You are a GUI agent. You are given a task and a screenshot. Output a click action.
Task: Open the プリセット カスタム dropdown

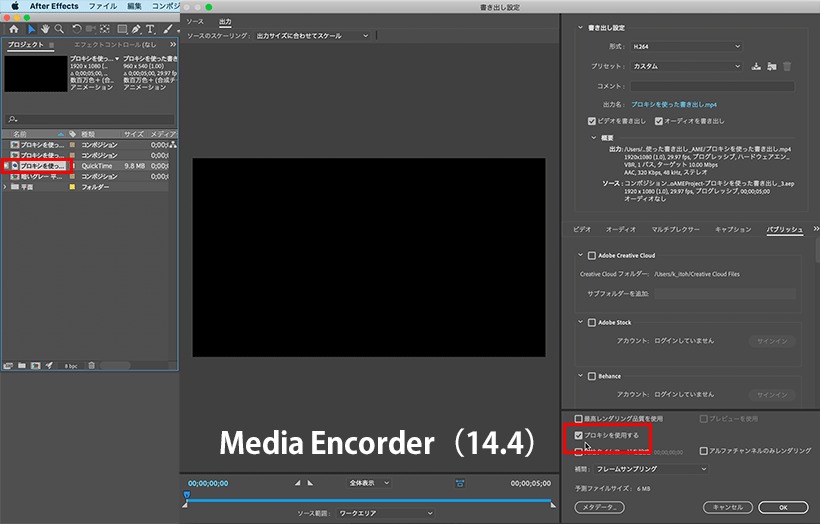click(x=686, y=66)
